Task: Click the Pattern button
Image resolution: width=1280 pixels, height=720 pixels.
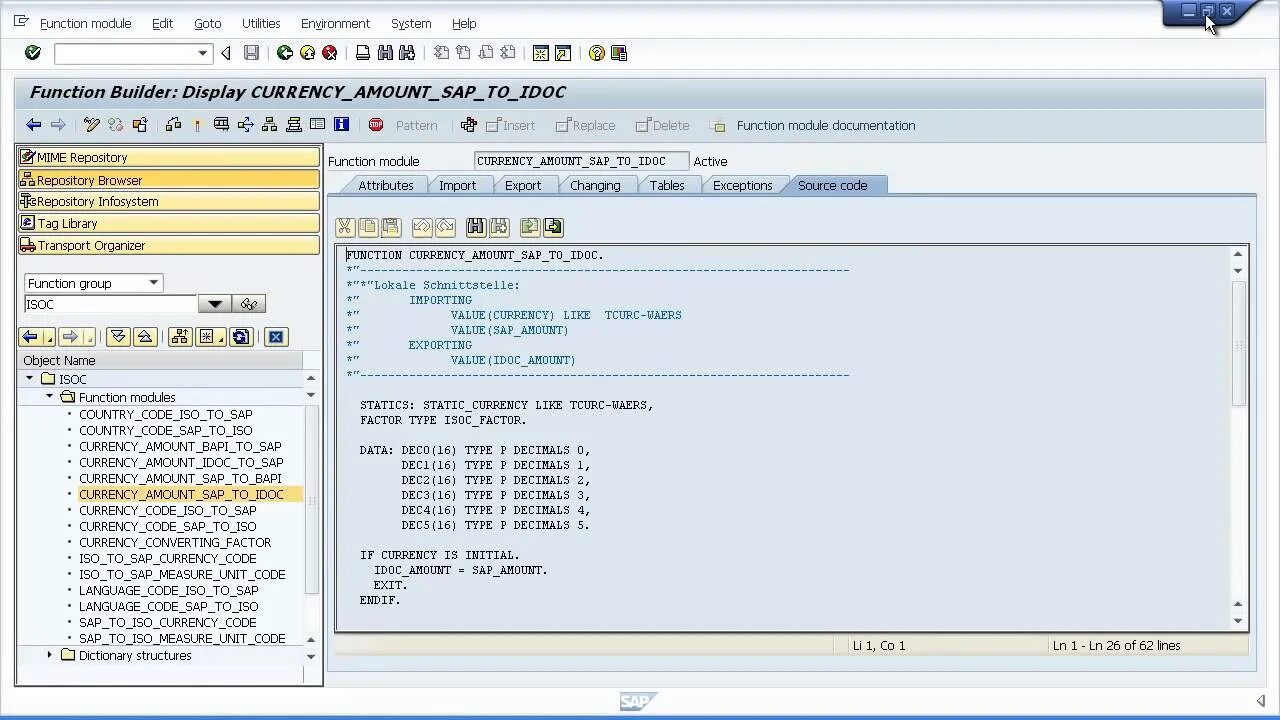Action: click(x=417, y=125)
